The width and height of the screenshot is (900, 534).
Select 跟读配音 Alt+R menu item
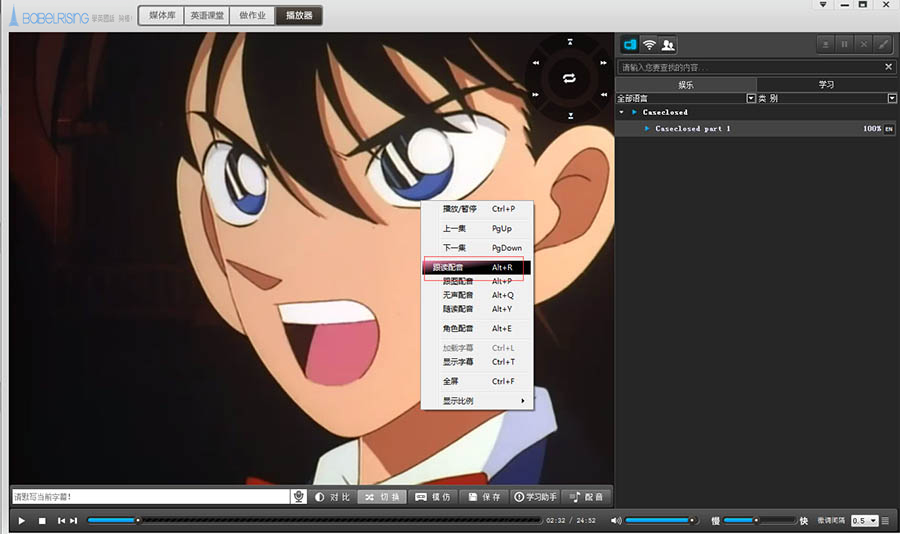point(476,268)
